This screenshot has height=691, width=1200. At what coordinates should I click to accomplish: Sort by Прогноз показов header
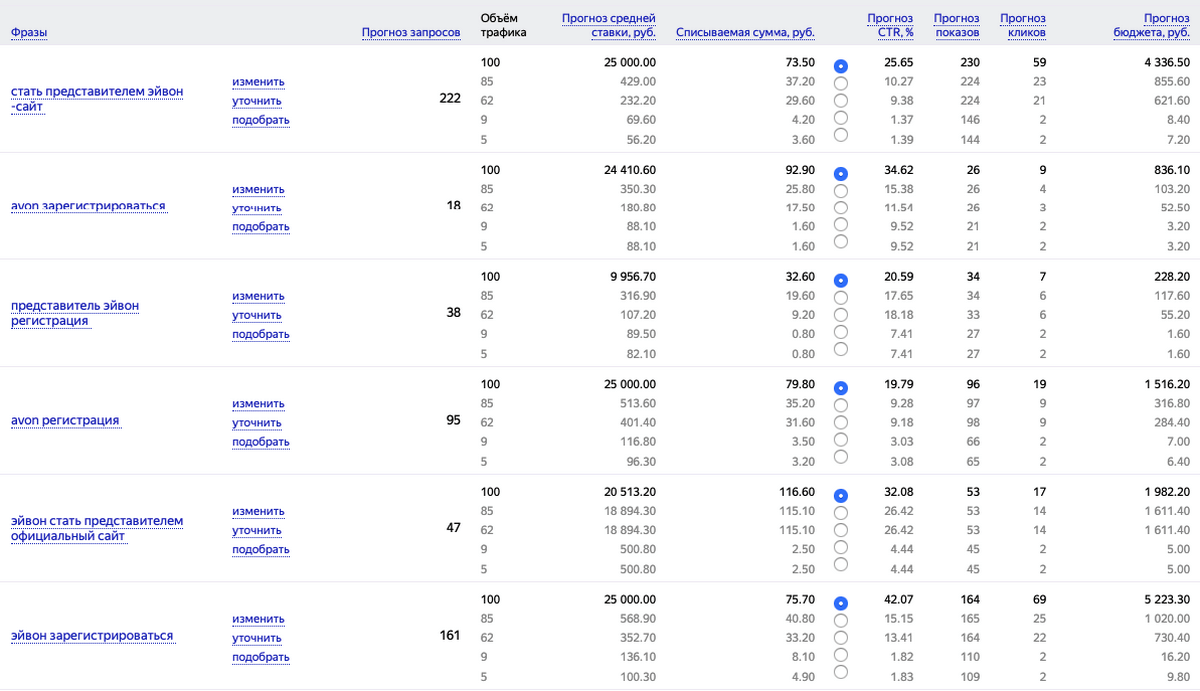[x=956, y=25]
